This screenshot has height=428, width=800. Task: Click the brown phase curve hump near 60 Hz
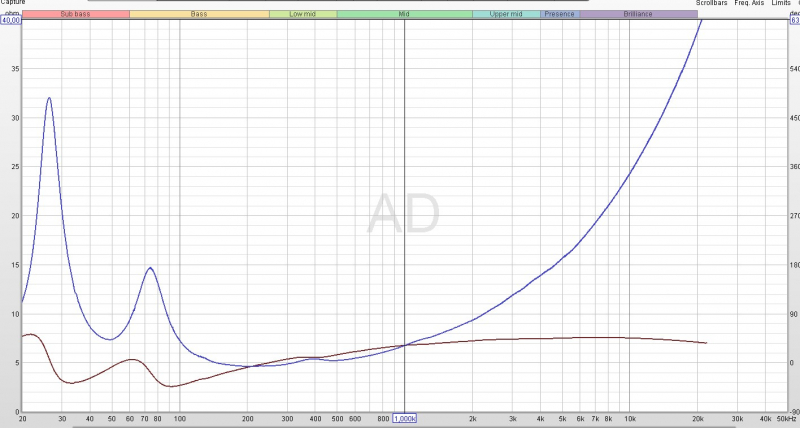pos(132,360)
